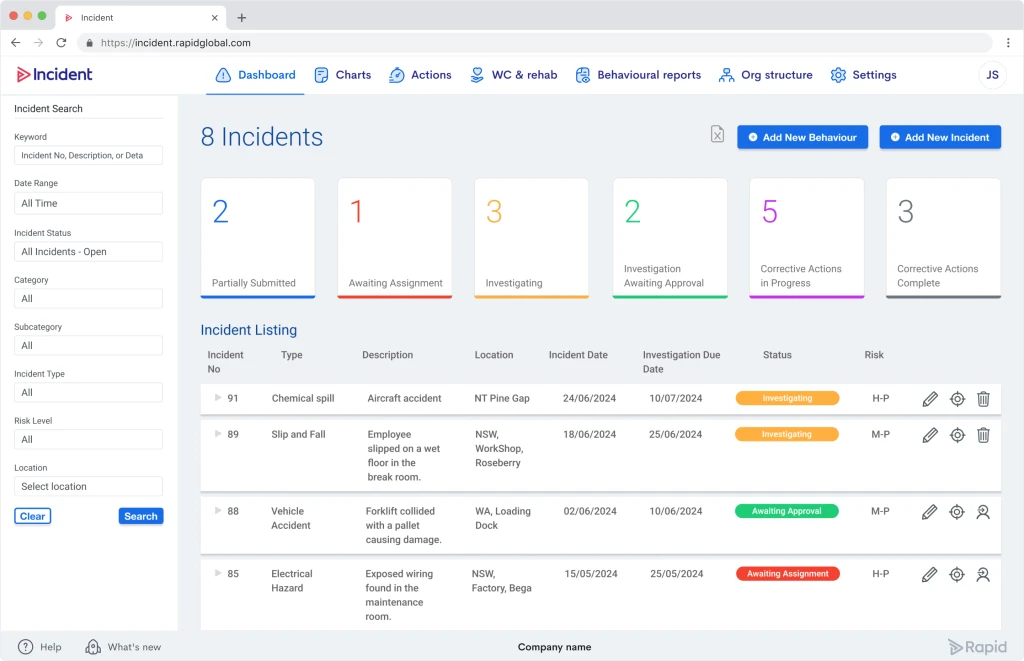Image resolution: width=1024 pixels, height=661 pixels.
Task: Open target icon for incident 85
Action: coord(957,575)
